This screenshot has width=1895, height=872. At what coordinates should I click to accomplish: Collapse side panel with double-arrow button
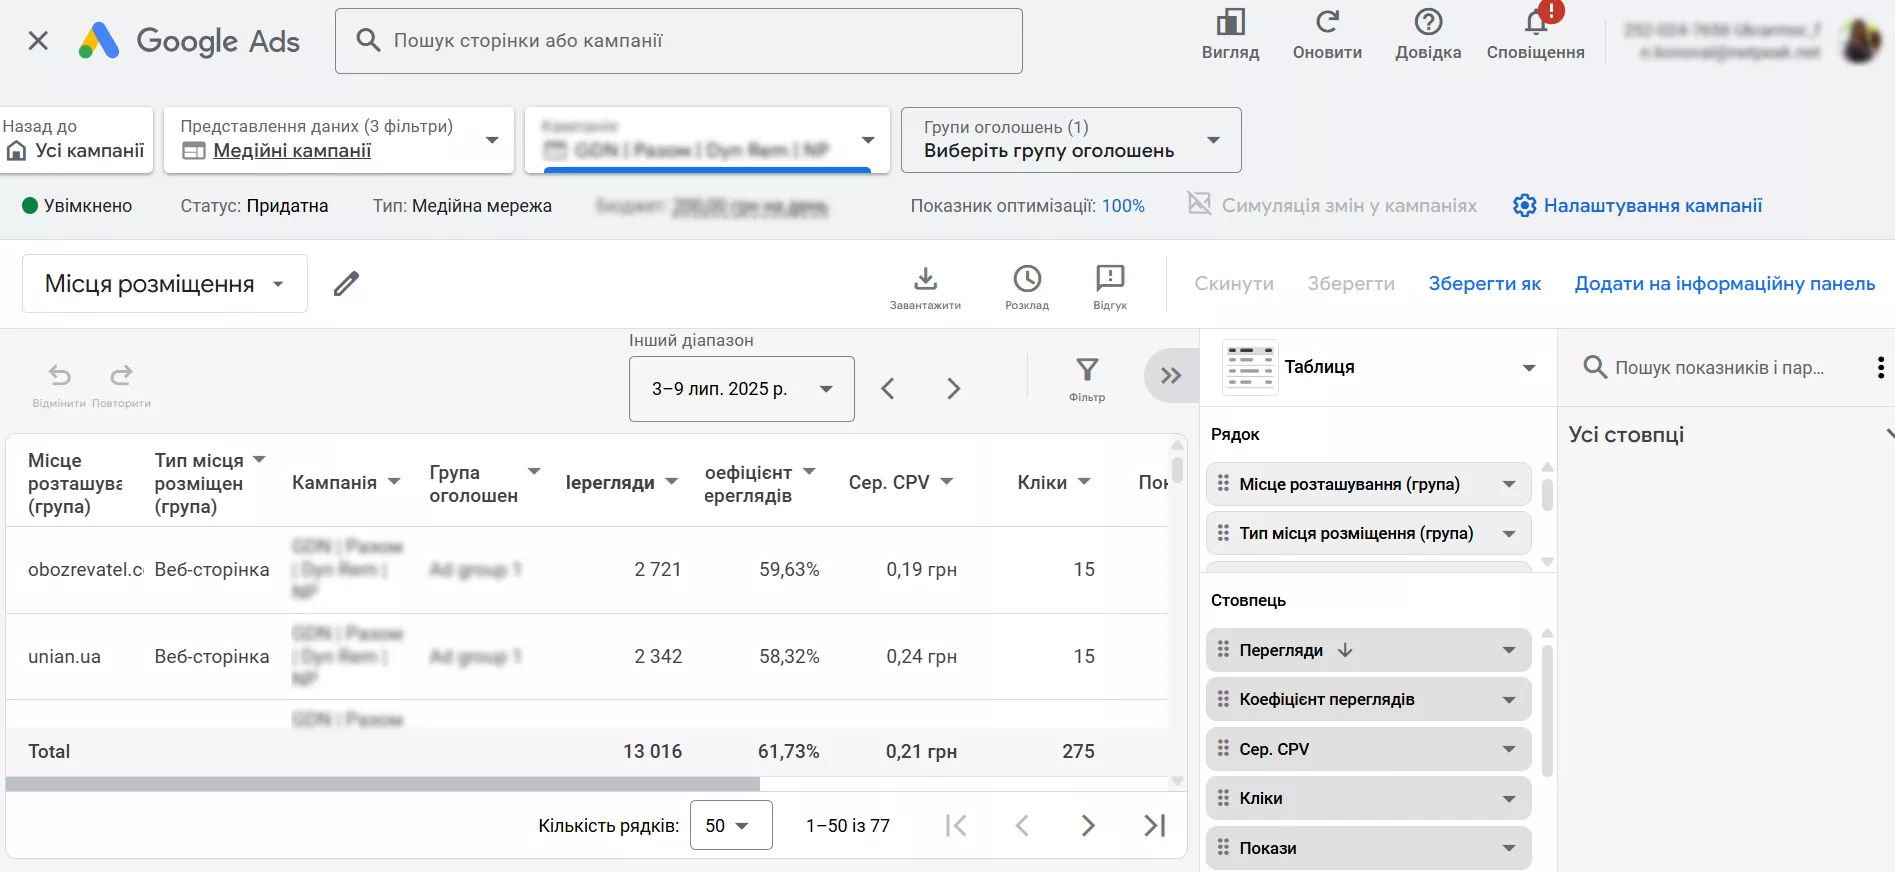click(1171, 376)
